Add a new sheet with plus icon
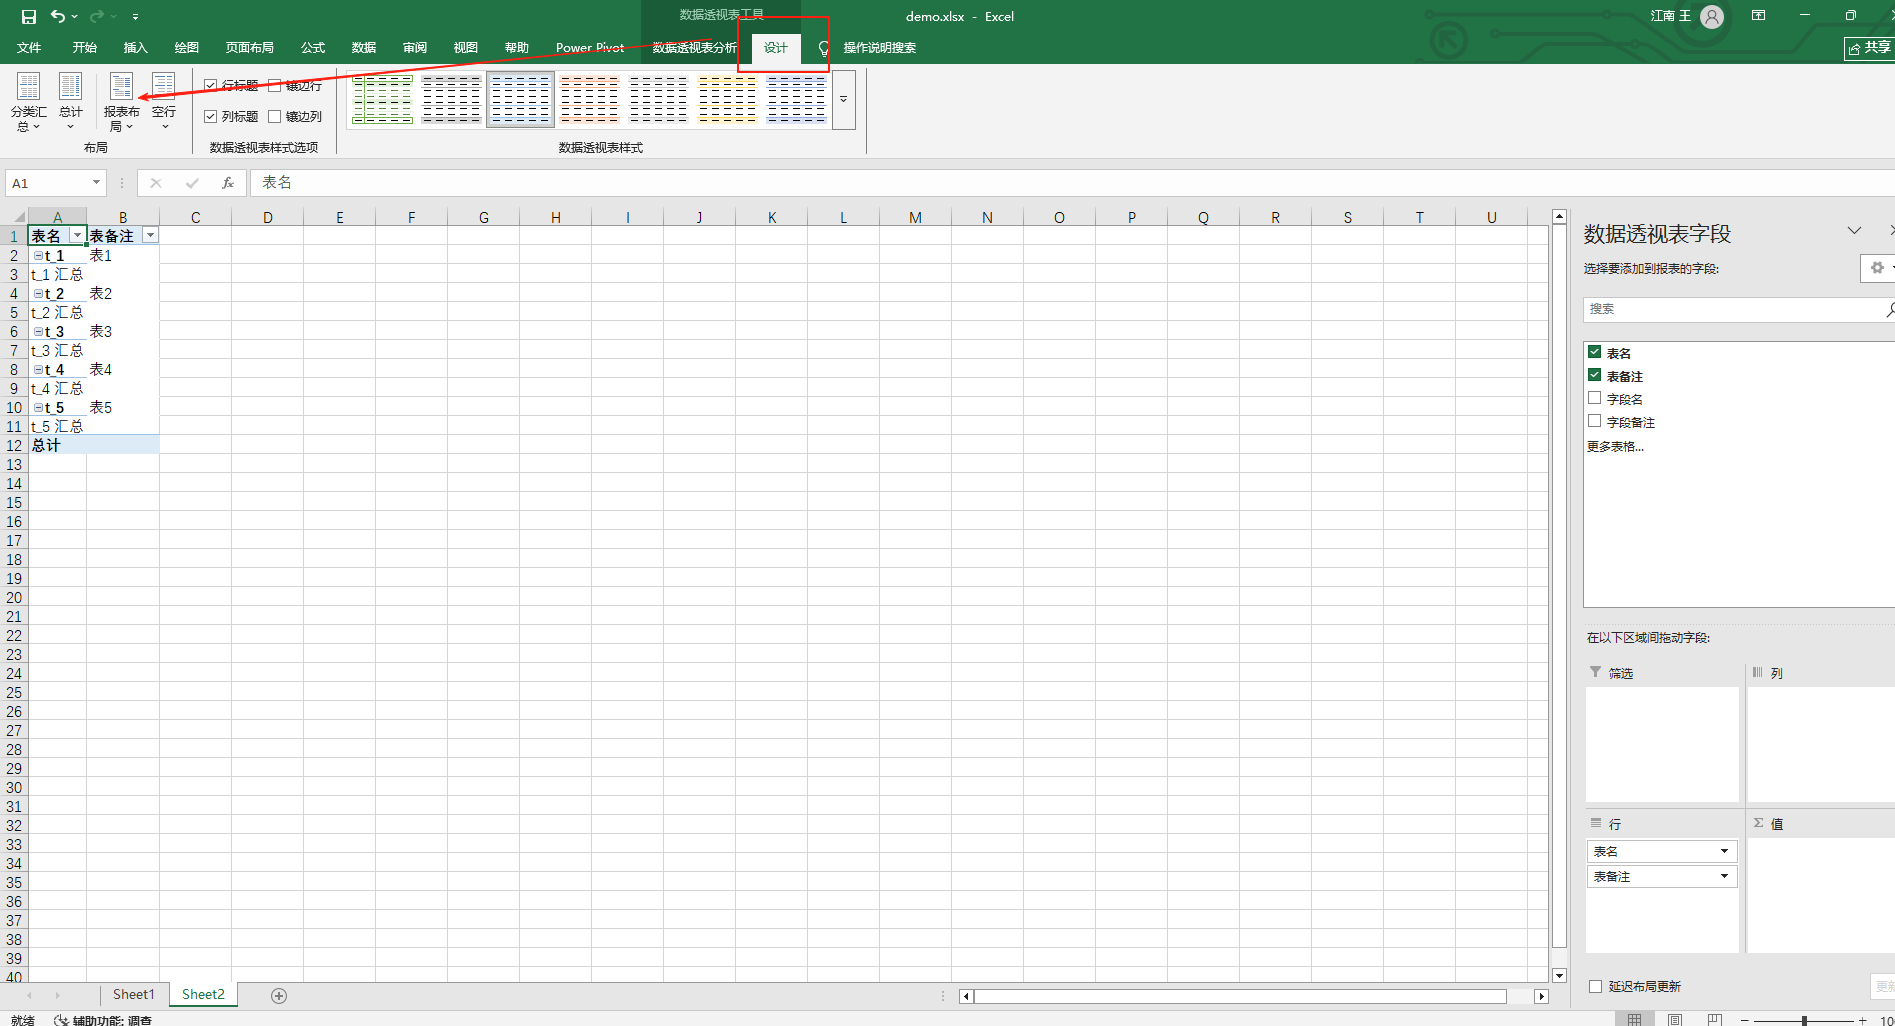Screen dimensions: 1895x1026 coord(279,995)
